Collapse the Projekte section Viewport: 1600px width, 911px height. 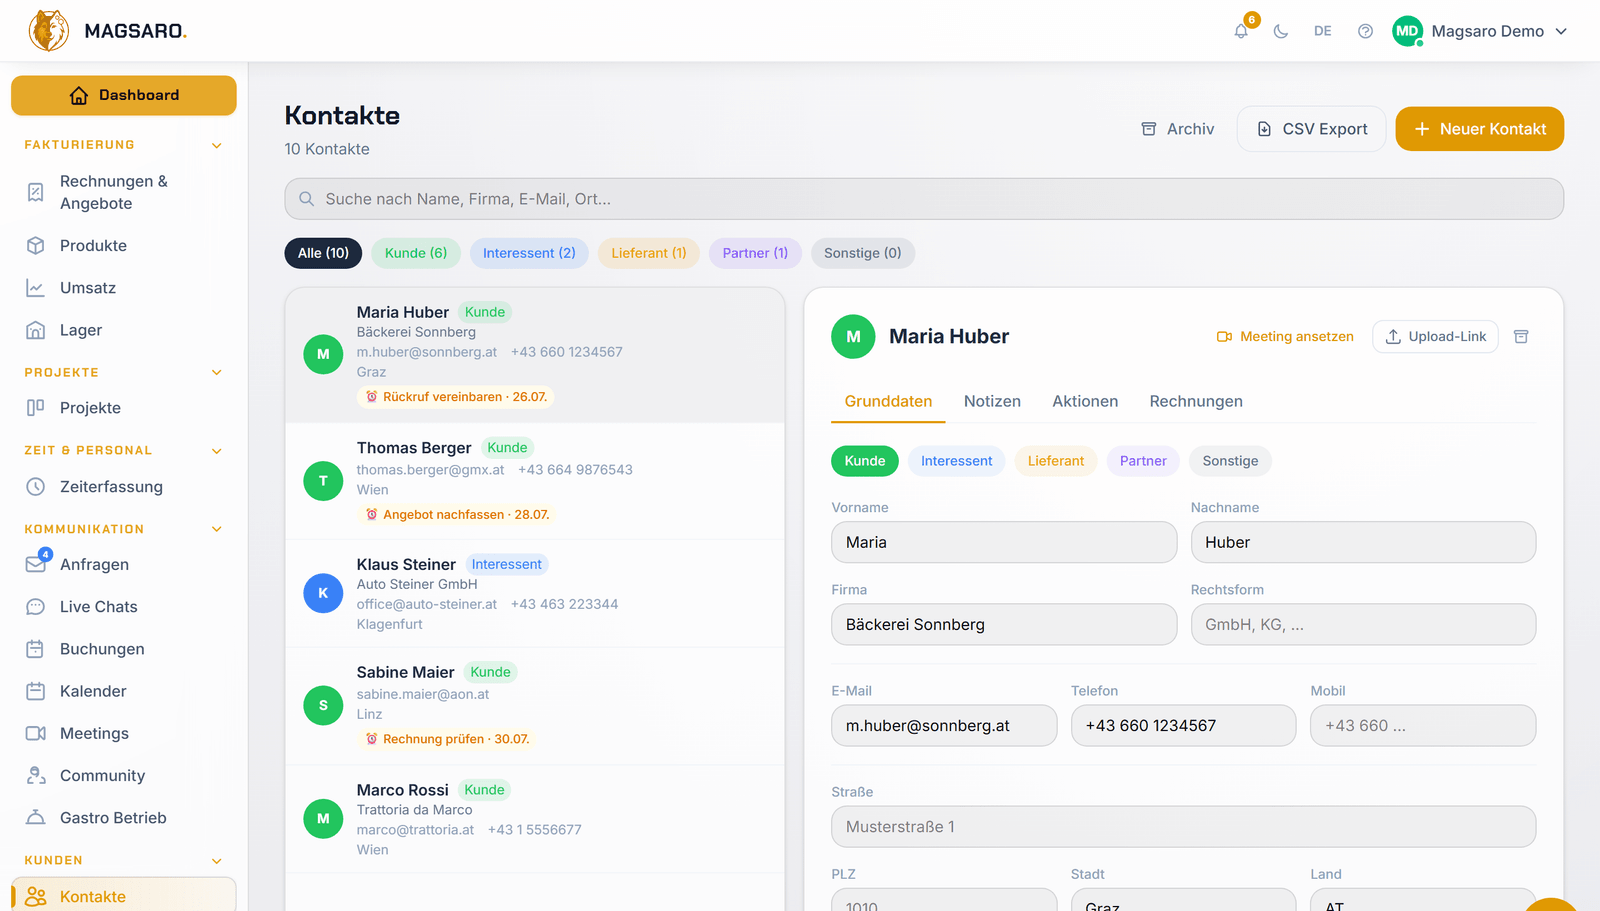tap(217, 373)
